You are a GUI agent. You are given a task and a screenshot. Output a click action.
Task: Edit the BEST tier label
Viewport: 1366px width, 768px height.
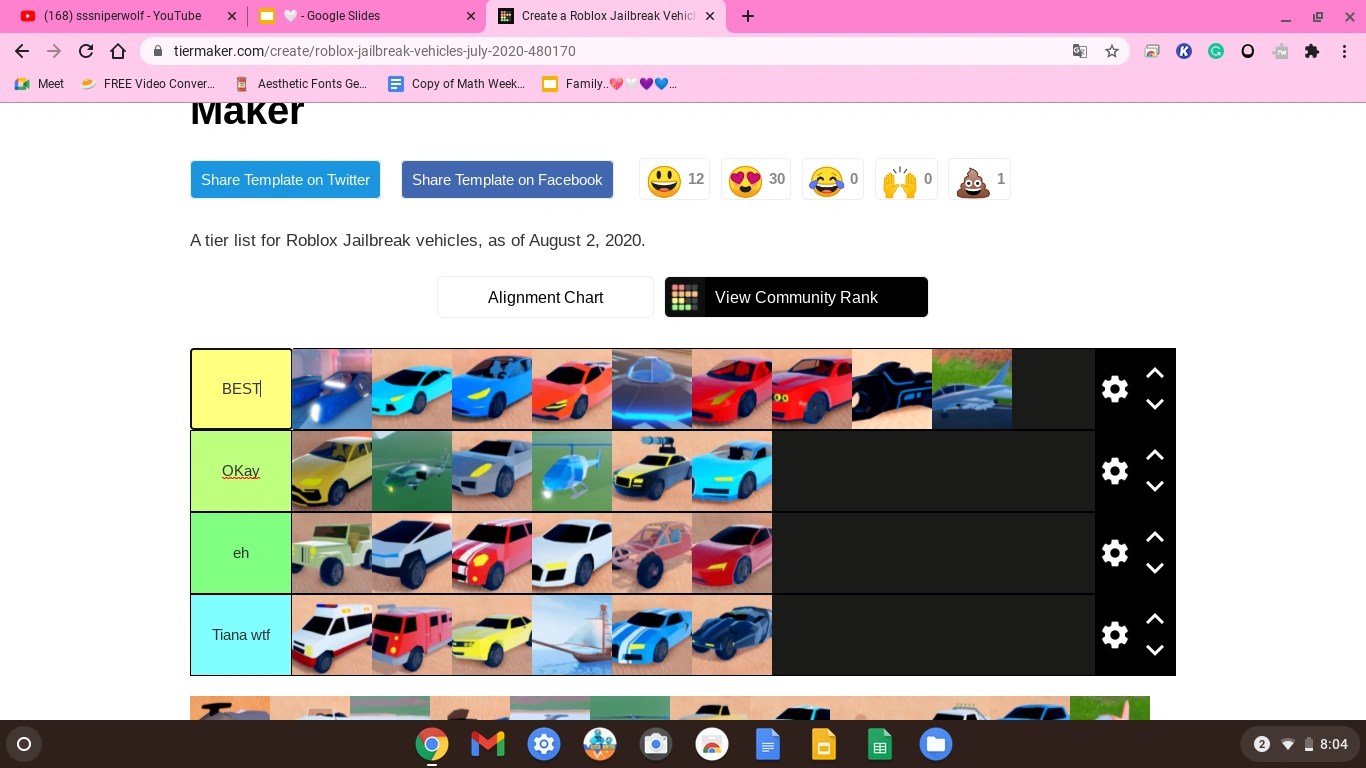[241, 389]
